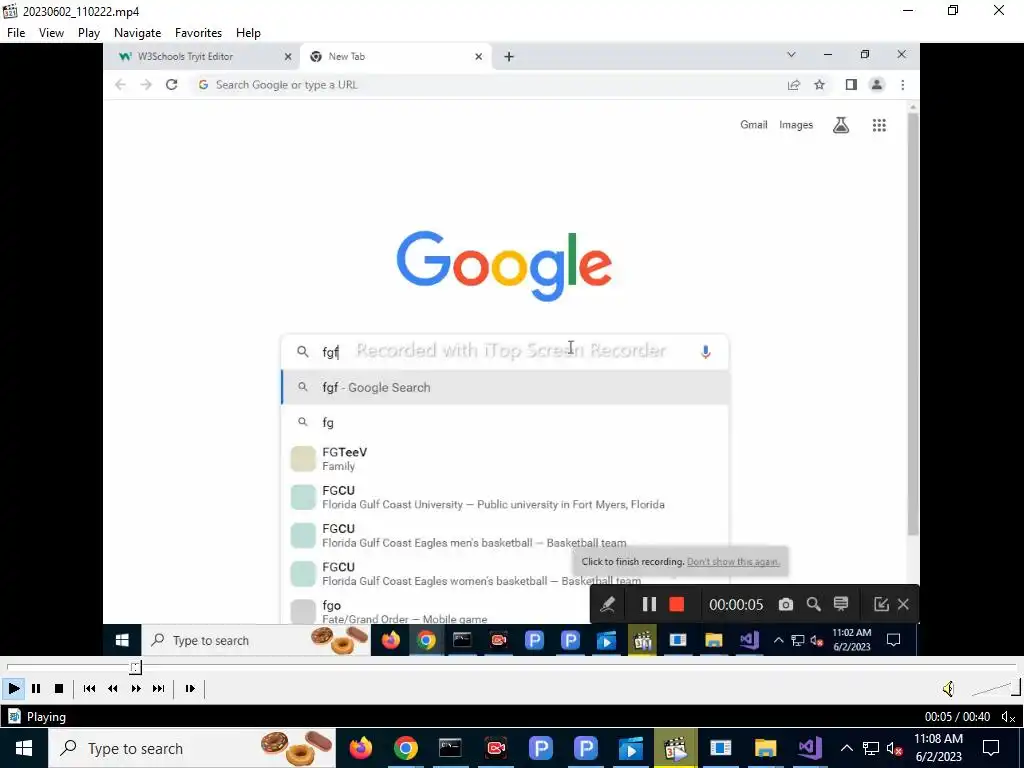Close the W3Schools Tryit Editor tab

point(288,57)
